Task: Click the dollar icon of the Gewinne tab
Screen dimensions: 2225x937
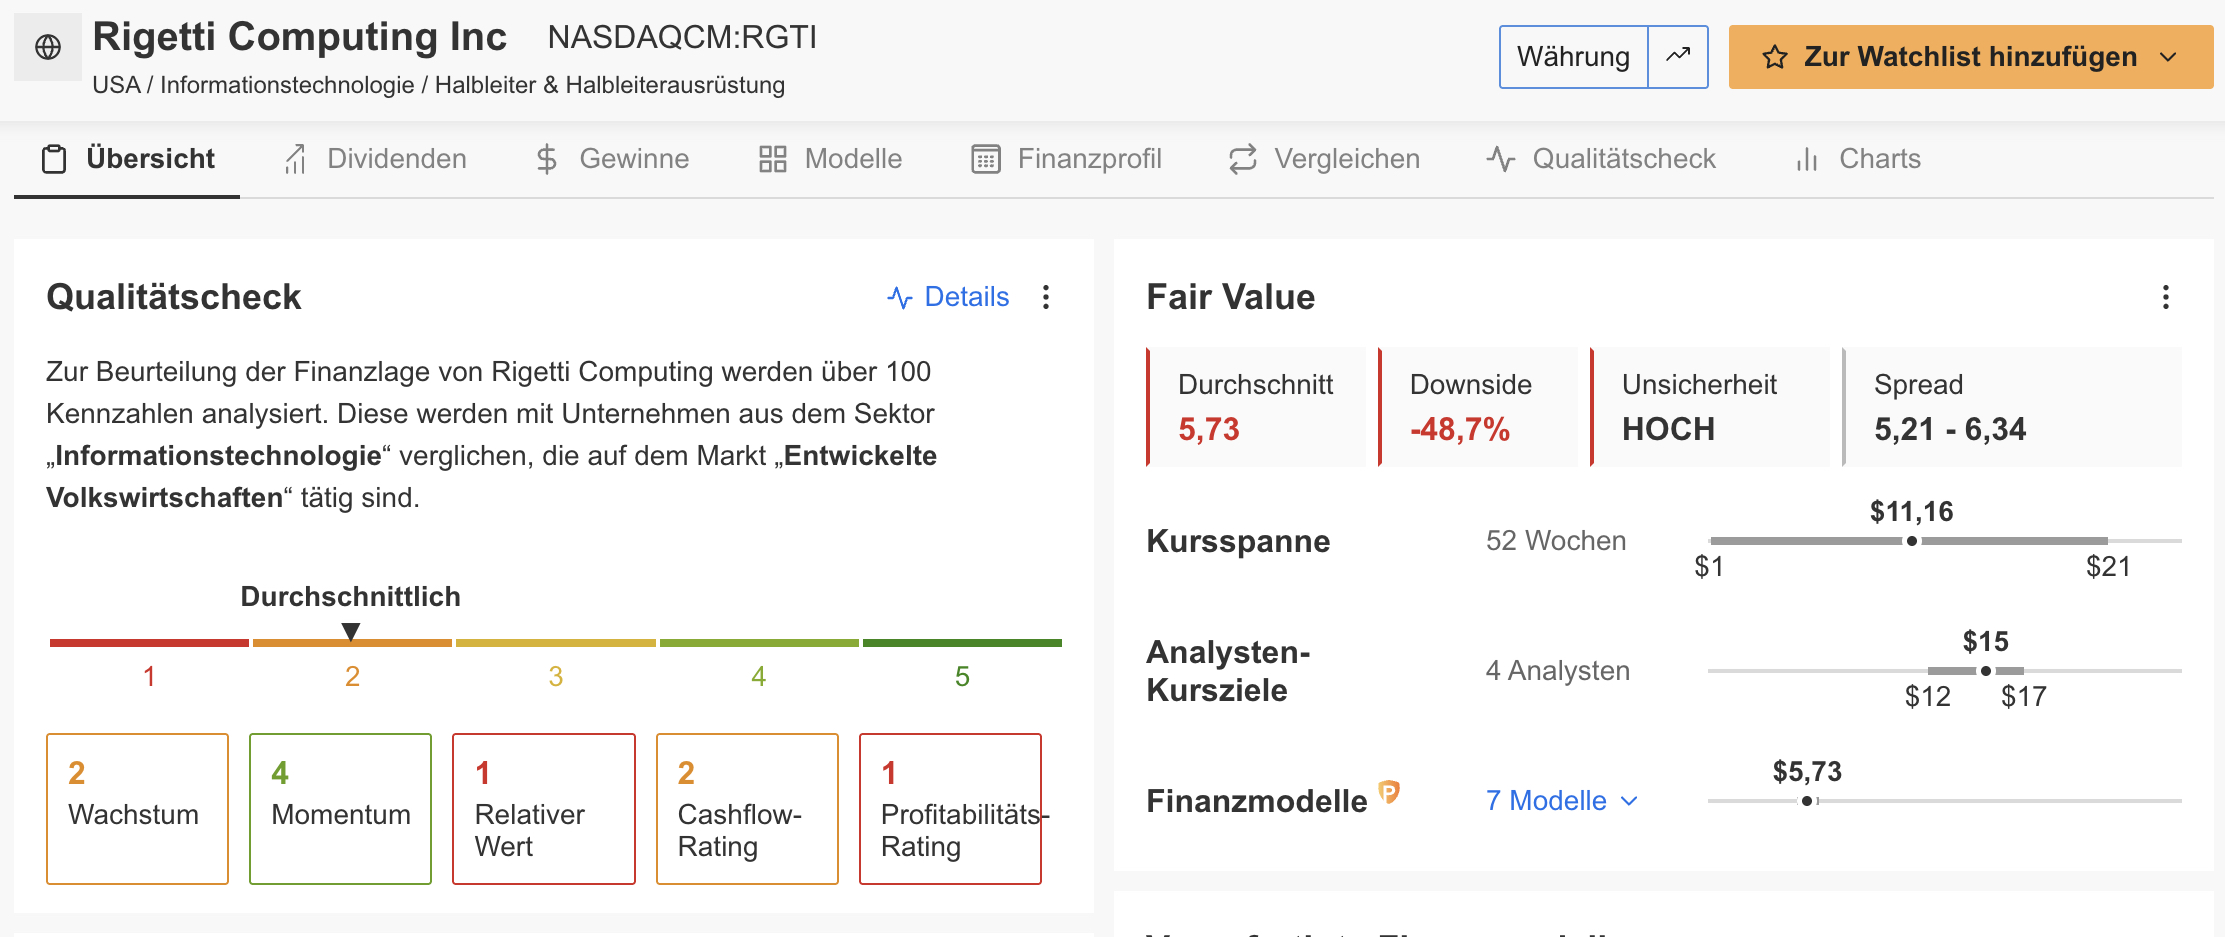Action: pos(546,159)
